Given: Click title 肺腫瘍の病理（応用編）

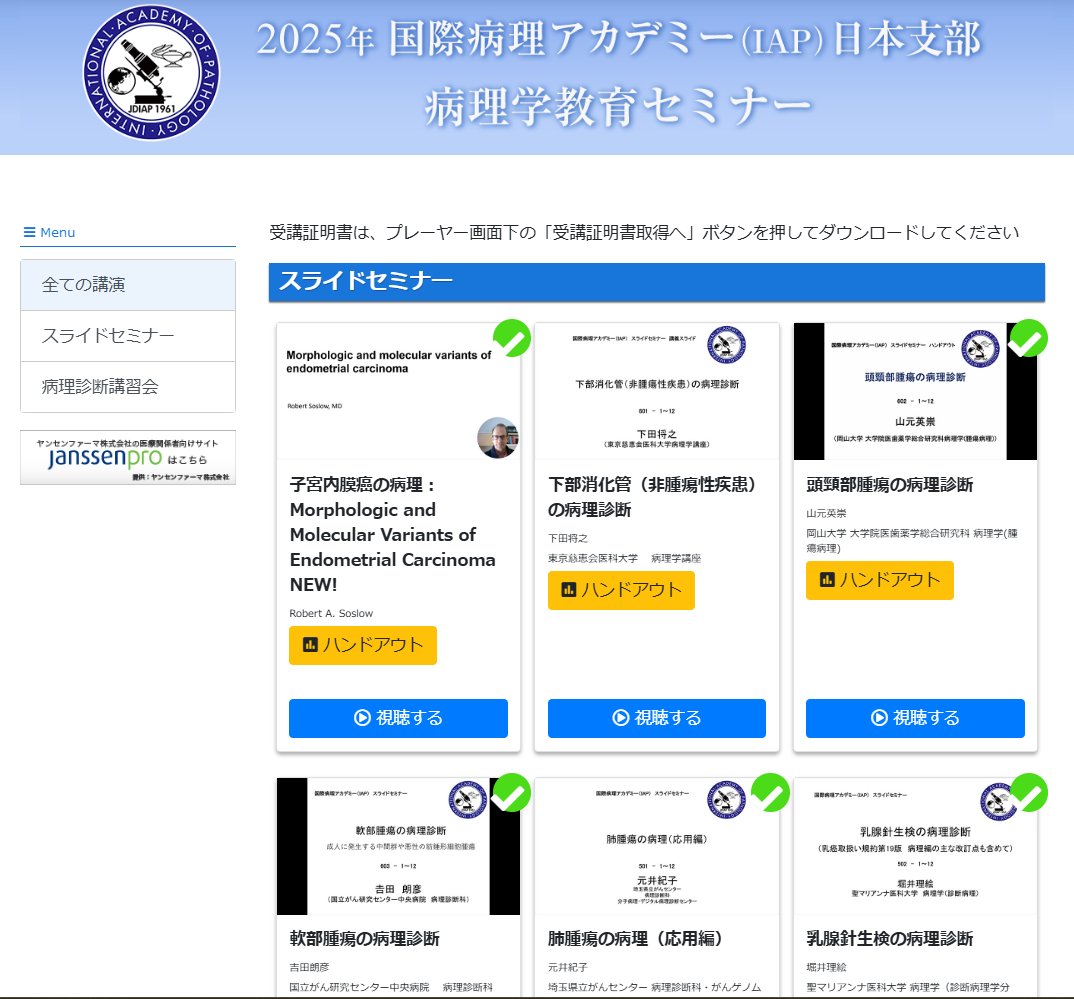Looking at the screenshot, I should coord(635,939).
